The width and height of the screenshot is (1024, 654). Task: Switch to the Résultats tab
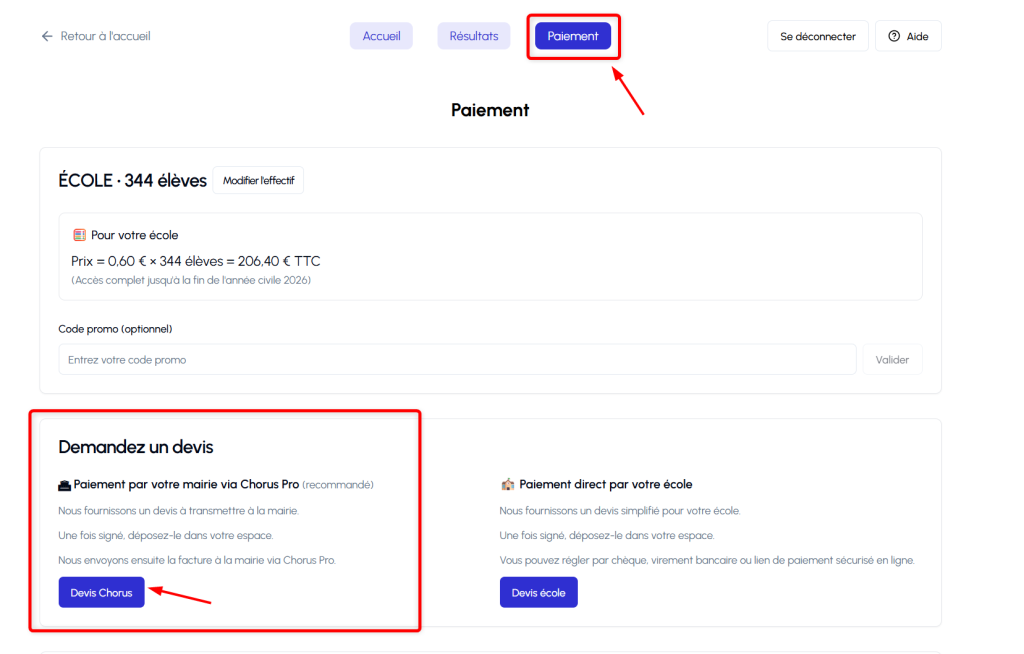click(473, 36)
